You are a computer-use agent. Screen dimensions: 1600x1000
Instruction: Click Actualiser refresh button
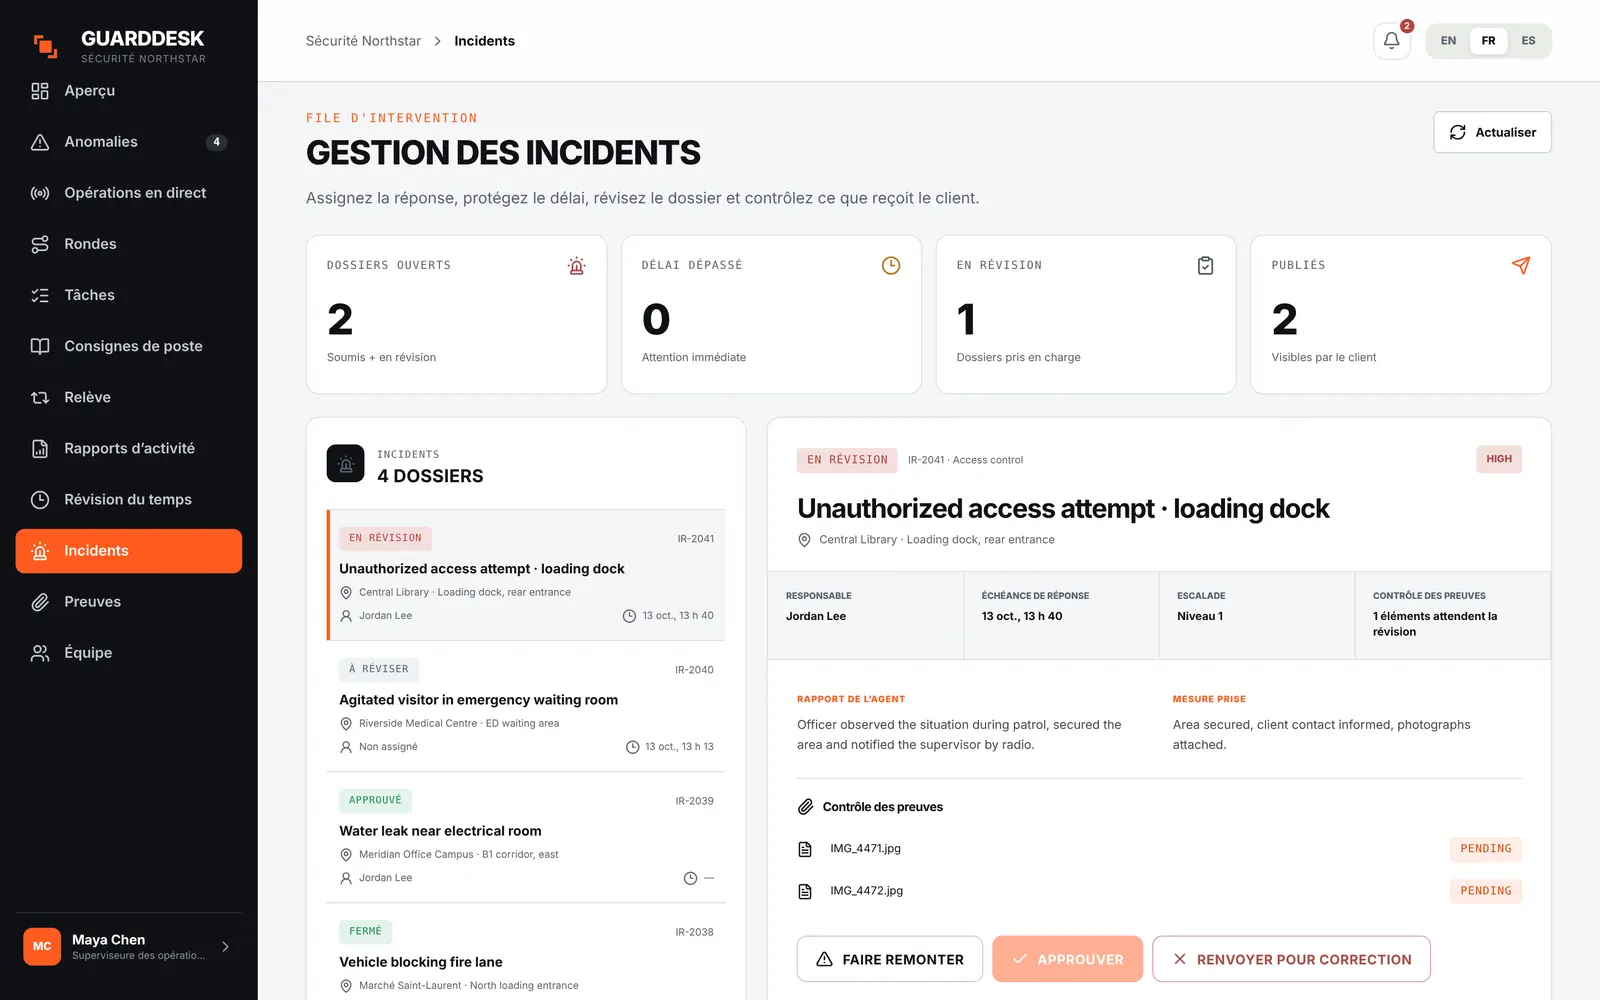pos(1492,132)
